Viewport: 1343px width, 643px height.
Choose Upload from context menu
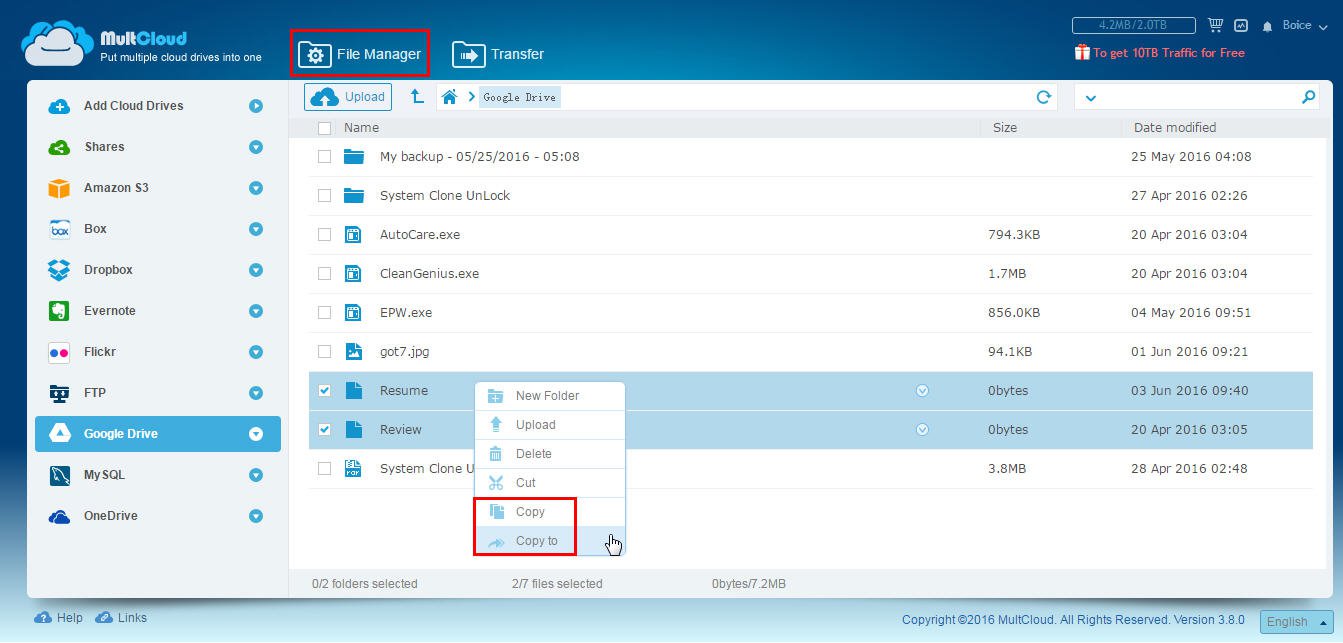549,424
